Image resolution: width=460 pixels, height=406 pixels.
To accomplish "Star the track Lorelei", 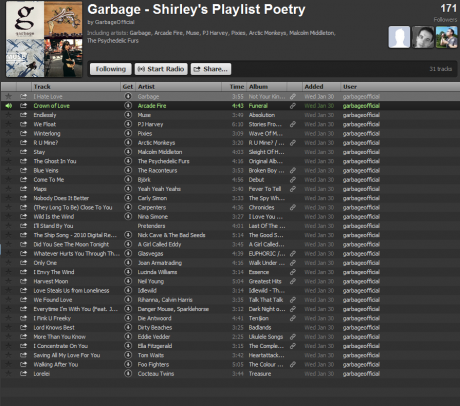I will click(9, 373).
